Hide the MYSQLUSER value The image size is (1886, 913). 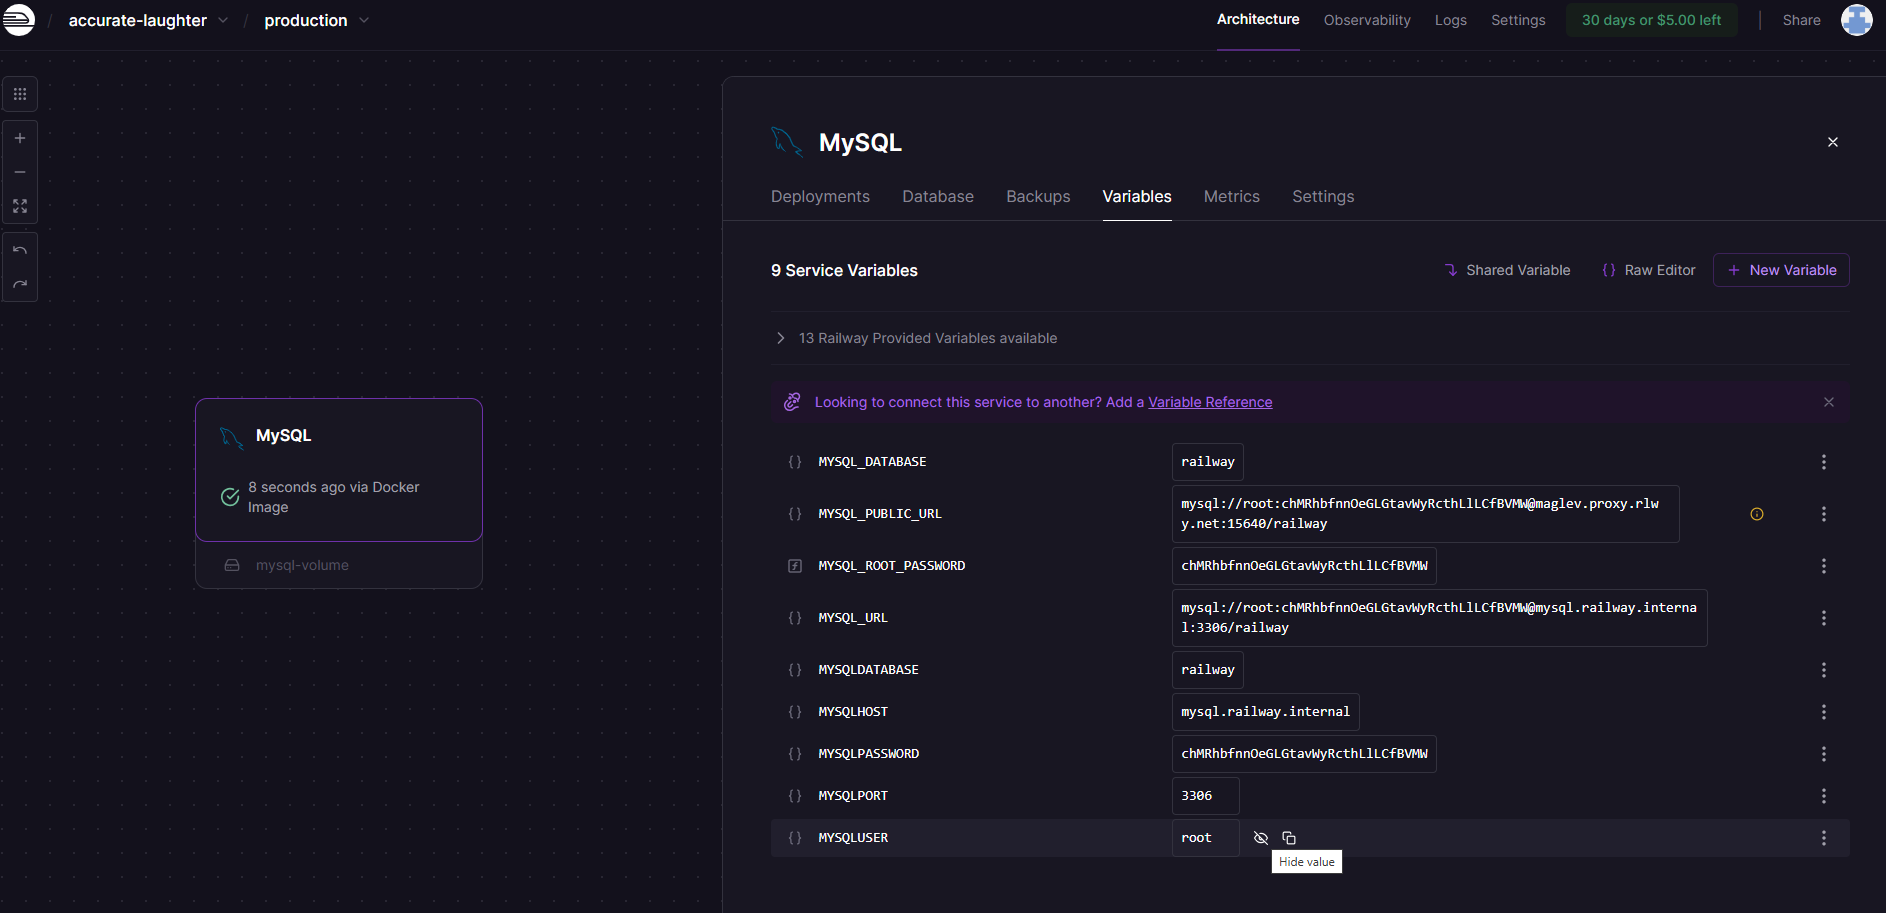tap(1261, 838)
